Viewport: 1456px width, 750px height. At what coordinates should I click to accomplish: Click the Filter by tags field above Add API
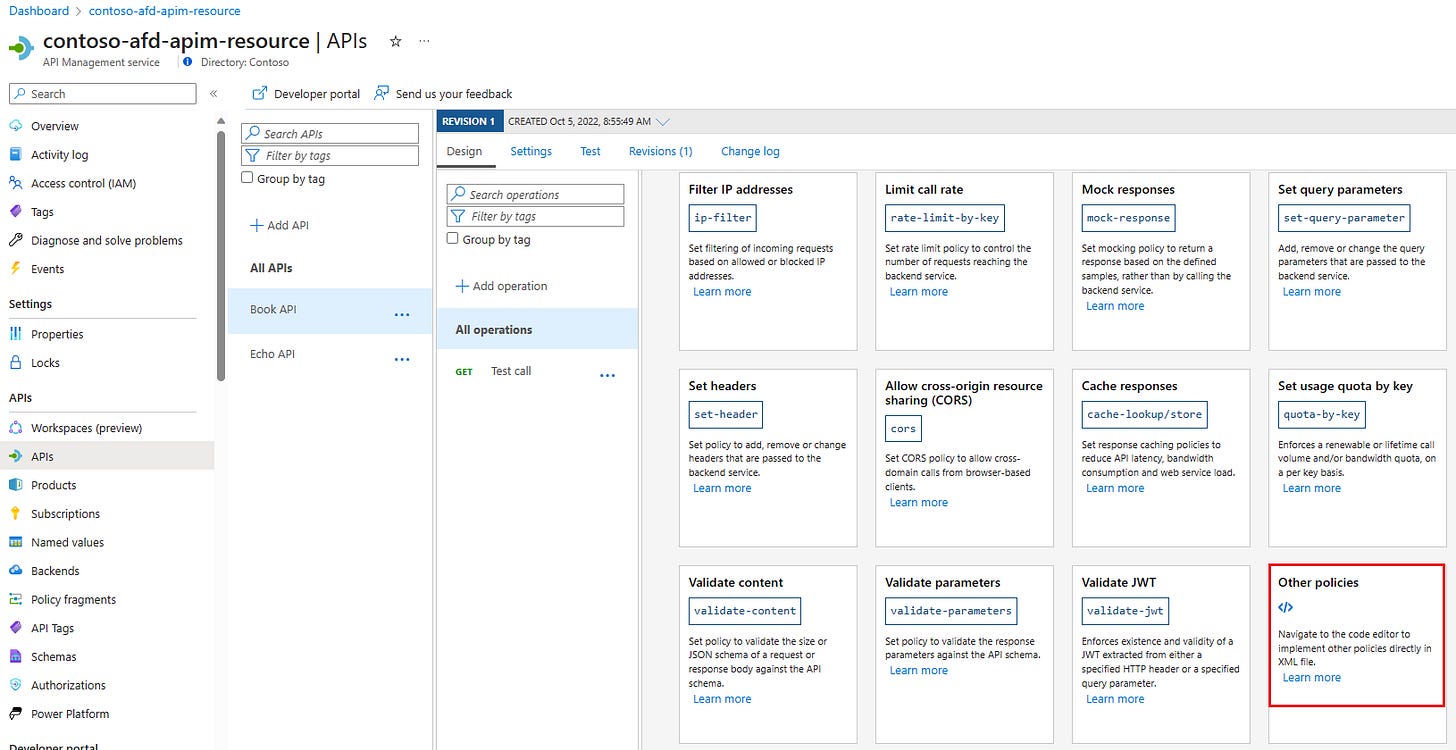click(330, 155)
